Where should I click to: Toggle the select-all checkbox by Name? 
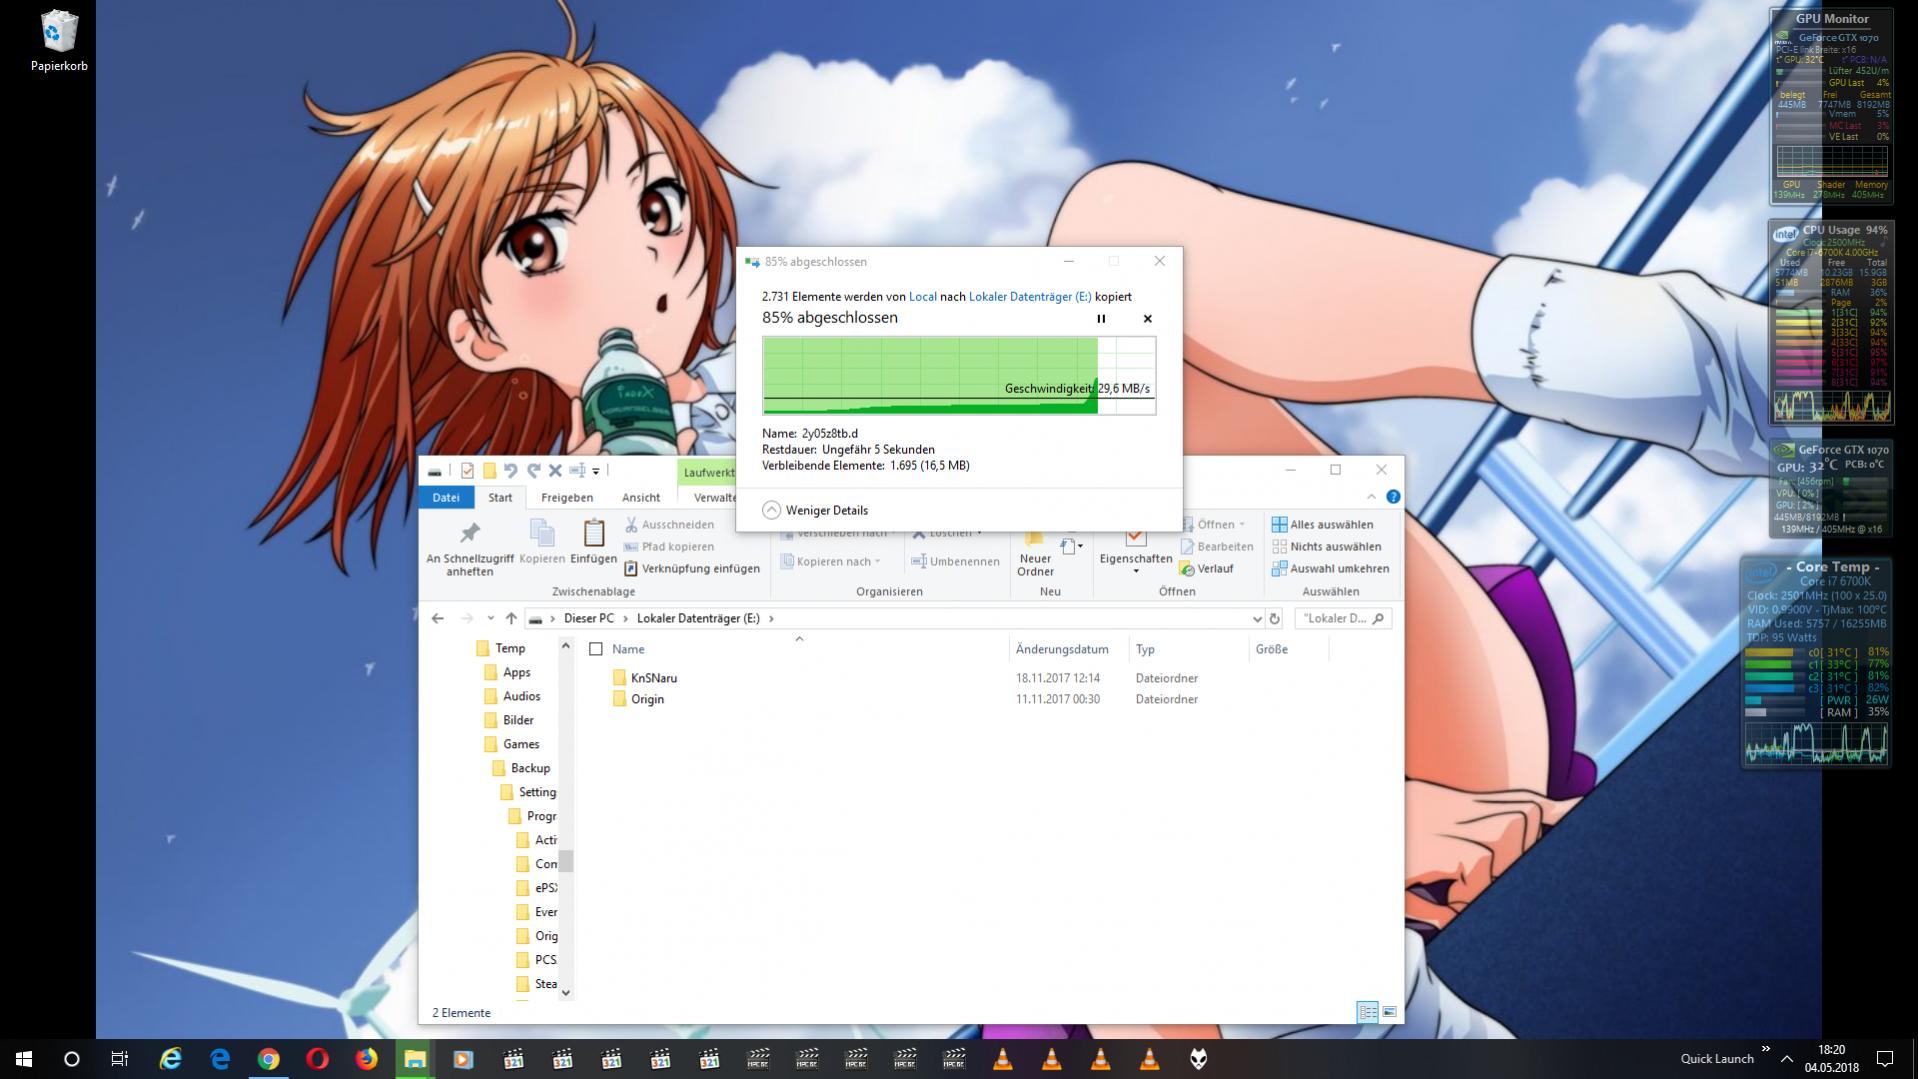coord(596,649)
